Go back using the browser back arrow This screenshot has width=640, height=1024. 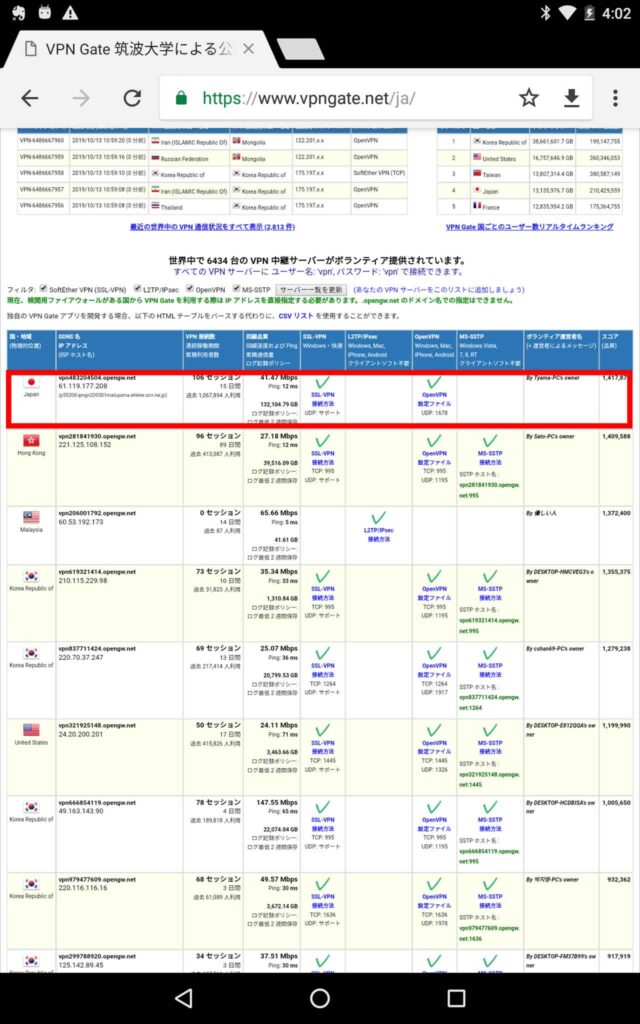(30, 98)
